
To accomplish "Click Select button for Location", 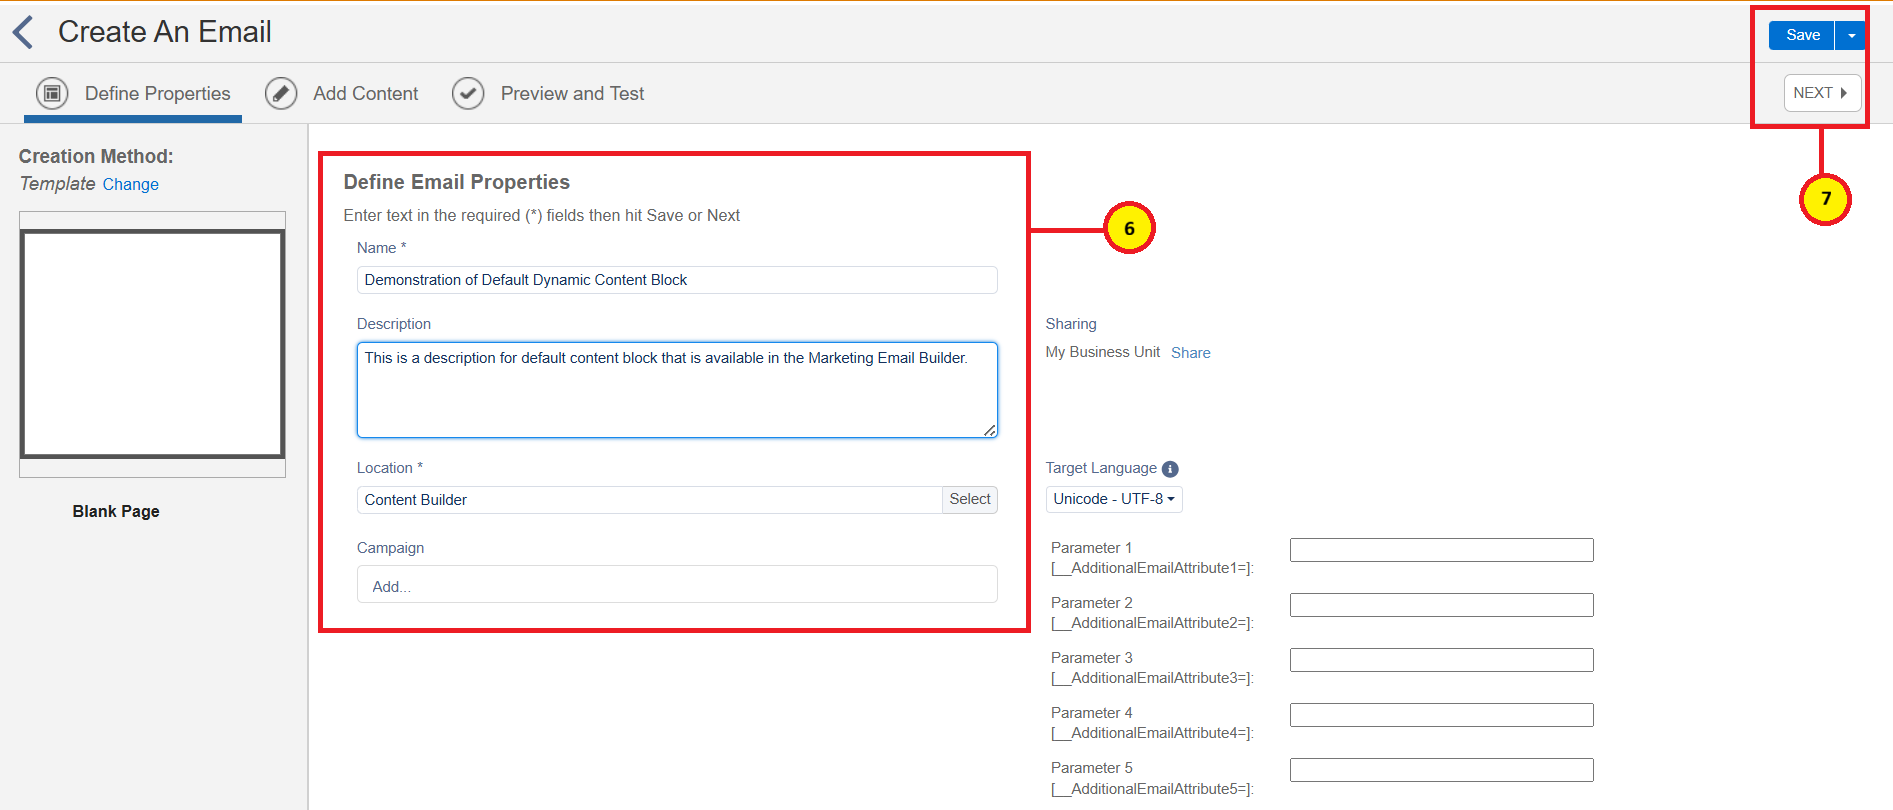I will click(x=969, y=499).
